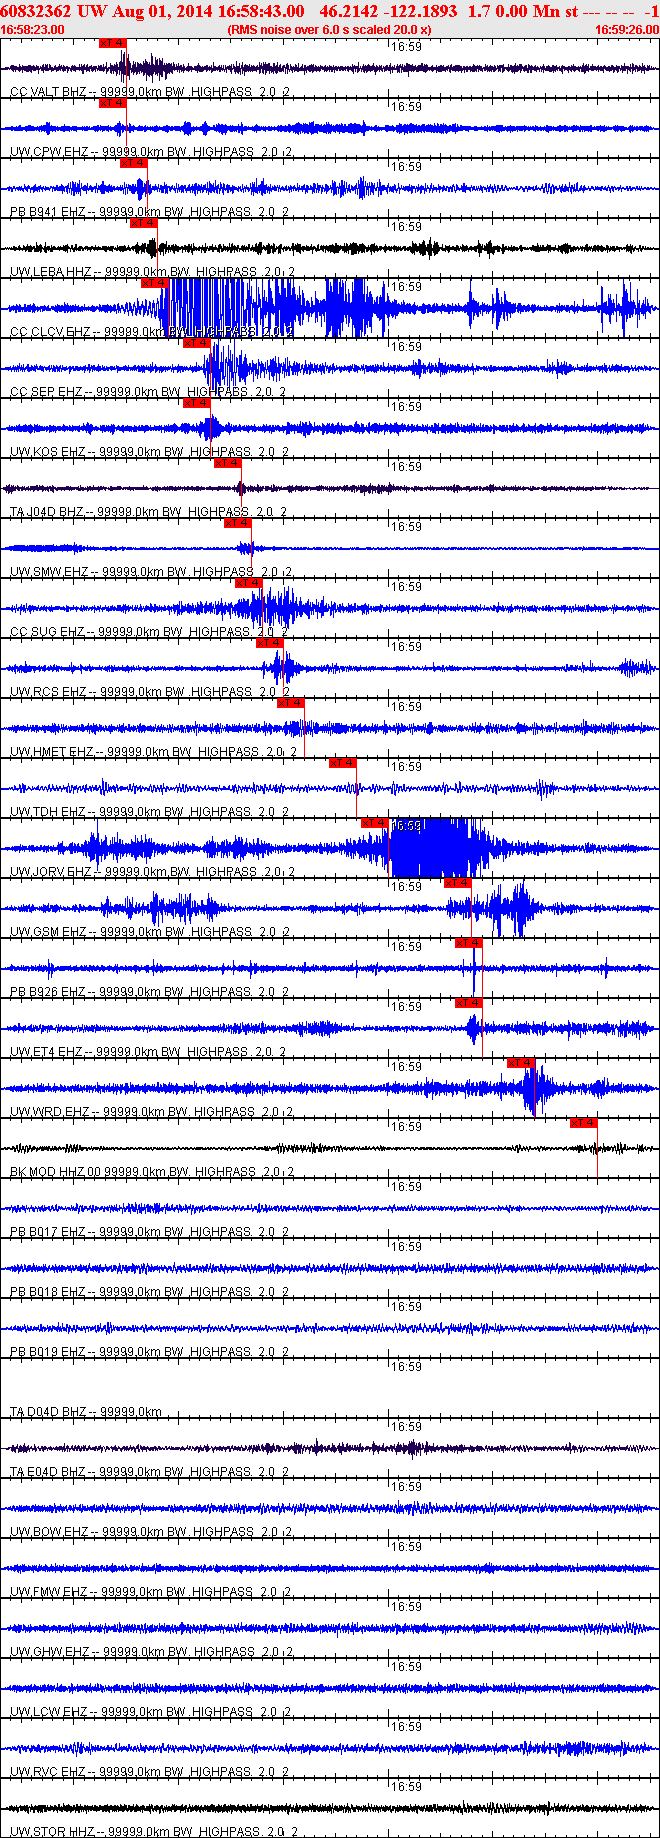The height and width of the screenshot is (1838, 660).
Task: Click the UW.LEBA HHZ station label
Action: pos(50,272)
